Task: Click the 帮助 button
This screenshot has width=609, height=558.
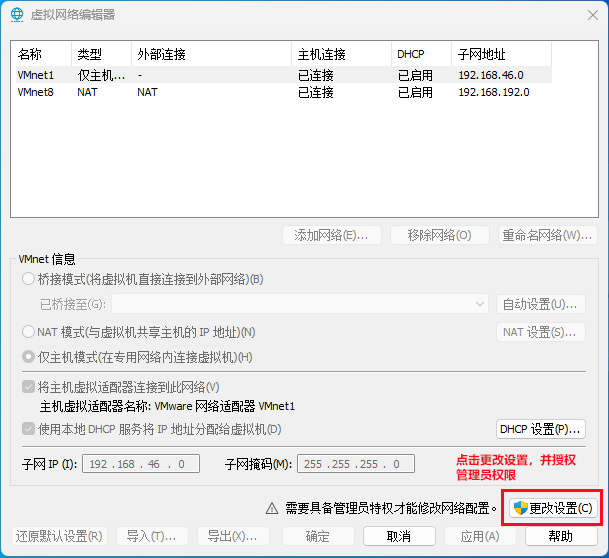Action: 561,536
